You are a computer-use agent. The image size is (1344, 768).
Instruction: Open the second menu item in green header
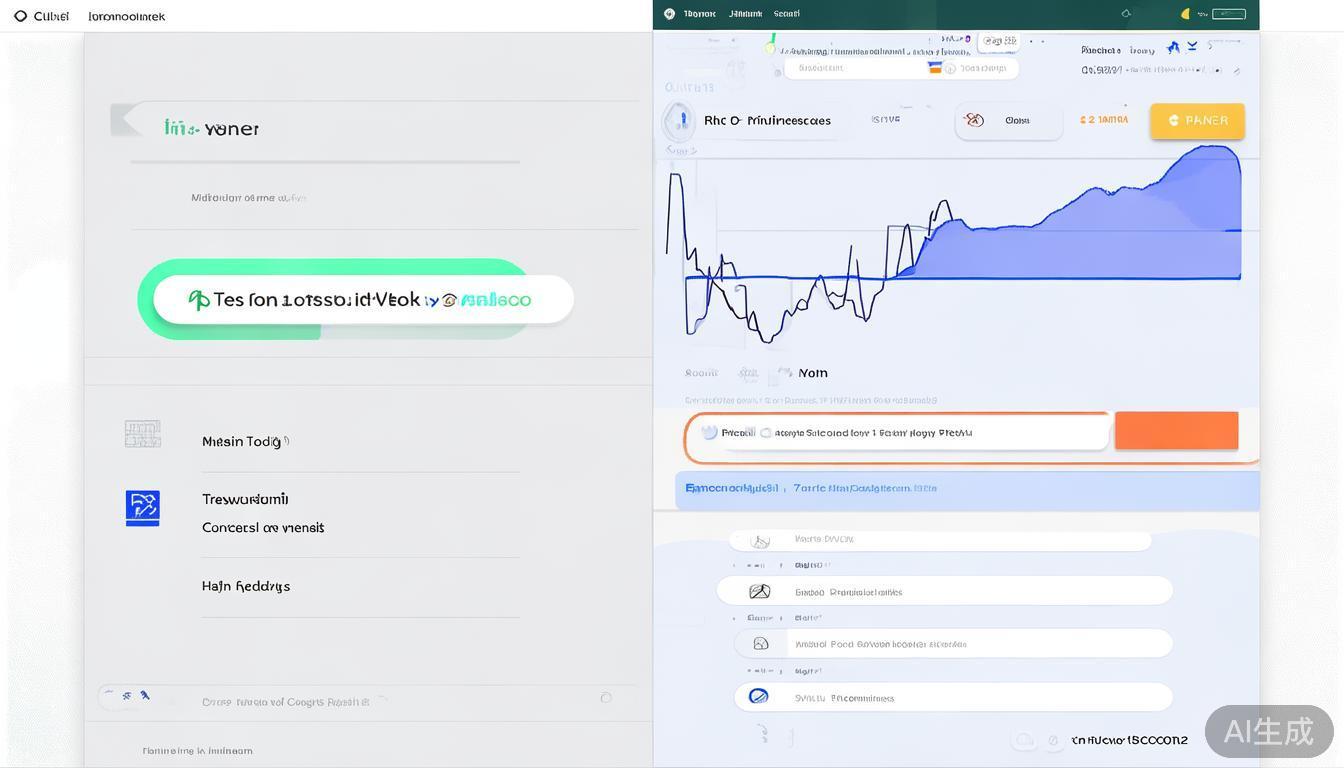pos(745,14)
